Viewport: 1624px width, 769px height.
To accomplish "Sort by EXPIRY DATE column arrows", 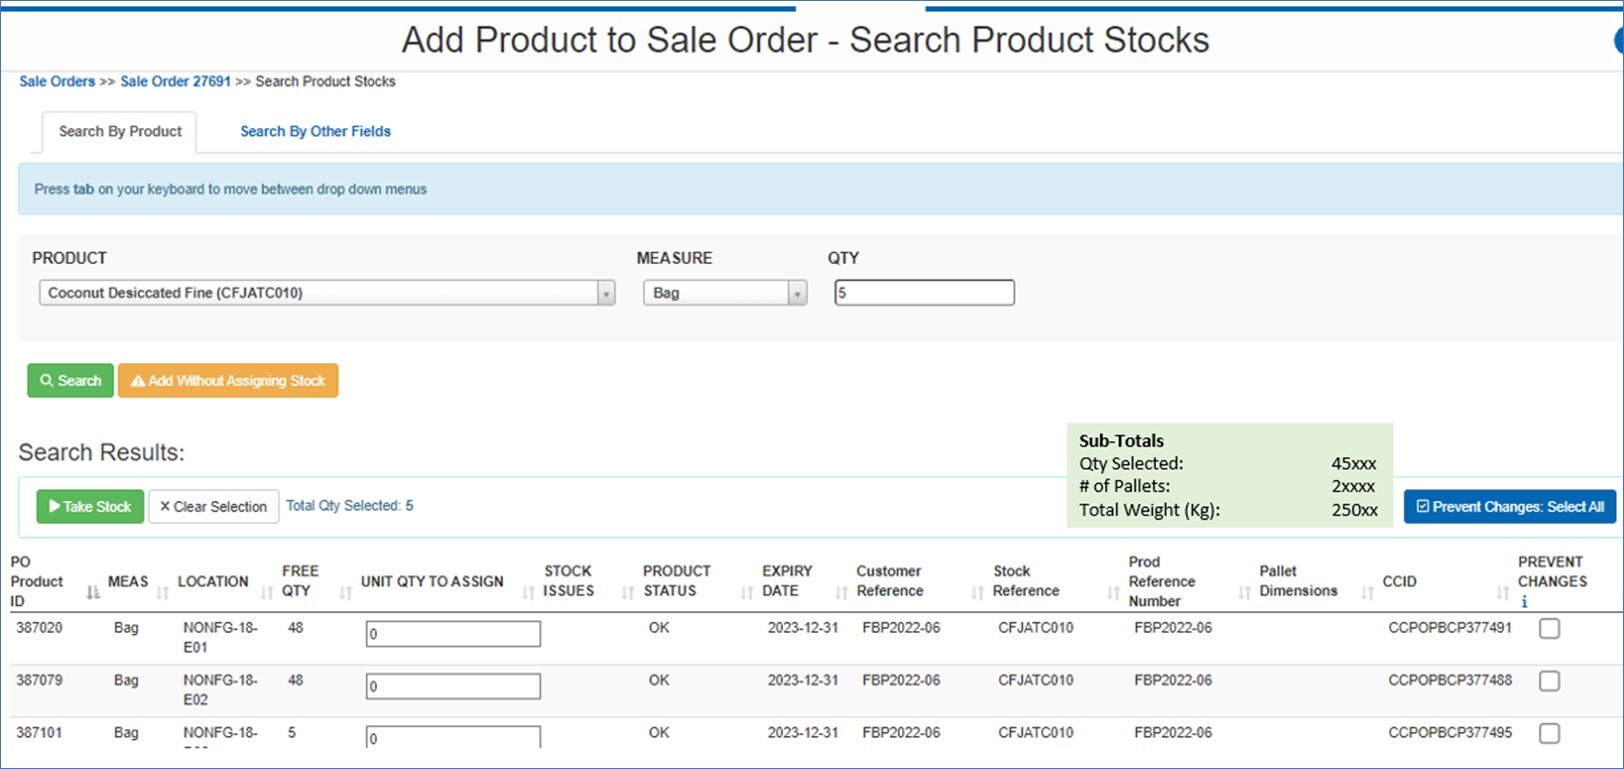I will 842,592.
